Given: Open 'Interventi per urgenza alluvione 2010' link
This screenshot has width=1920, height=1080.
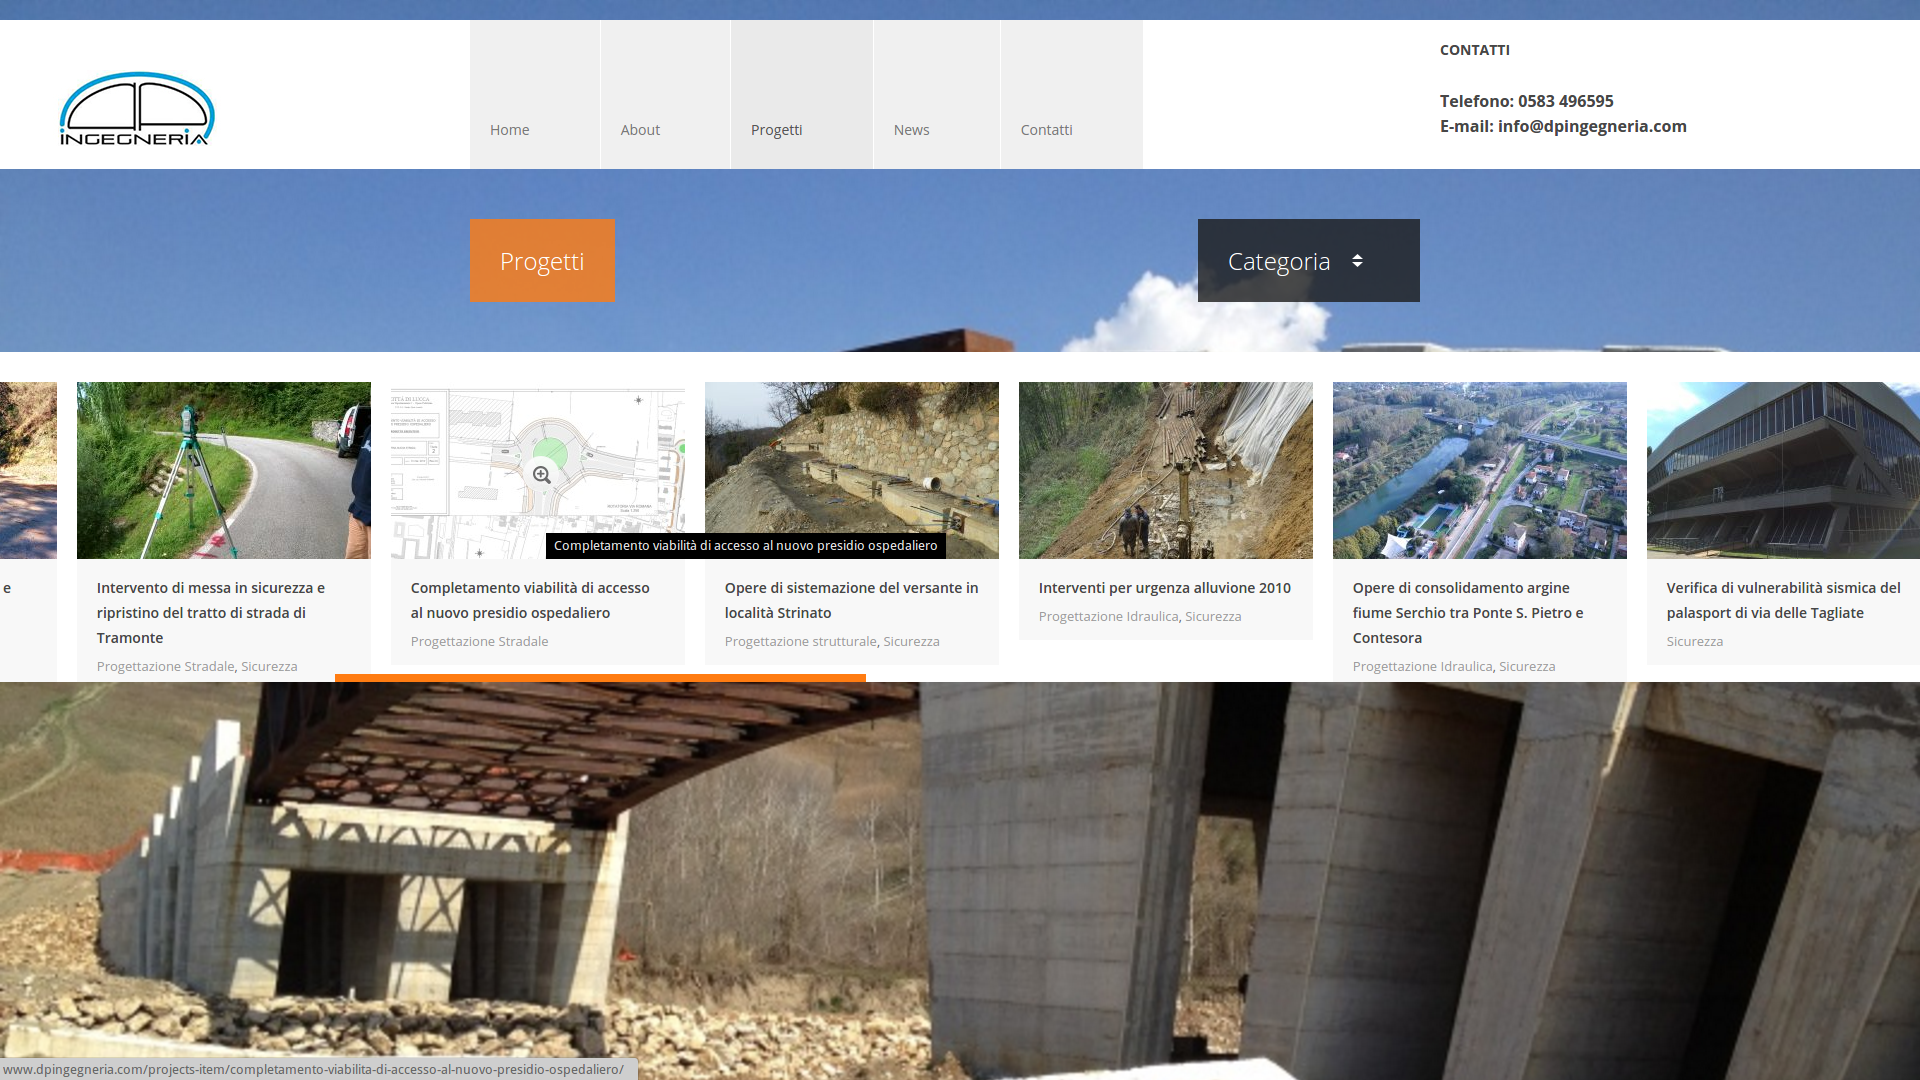Looking at the screenshot, I should (x=1164, y=588).
